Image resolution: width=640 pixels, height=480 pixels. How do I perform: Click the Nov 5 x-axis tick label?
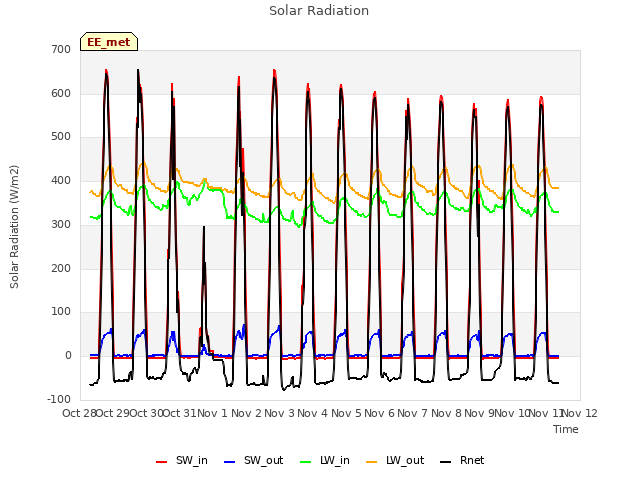[346, 413]
